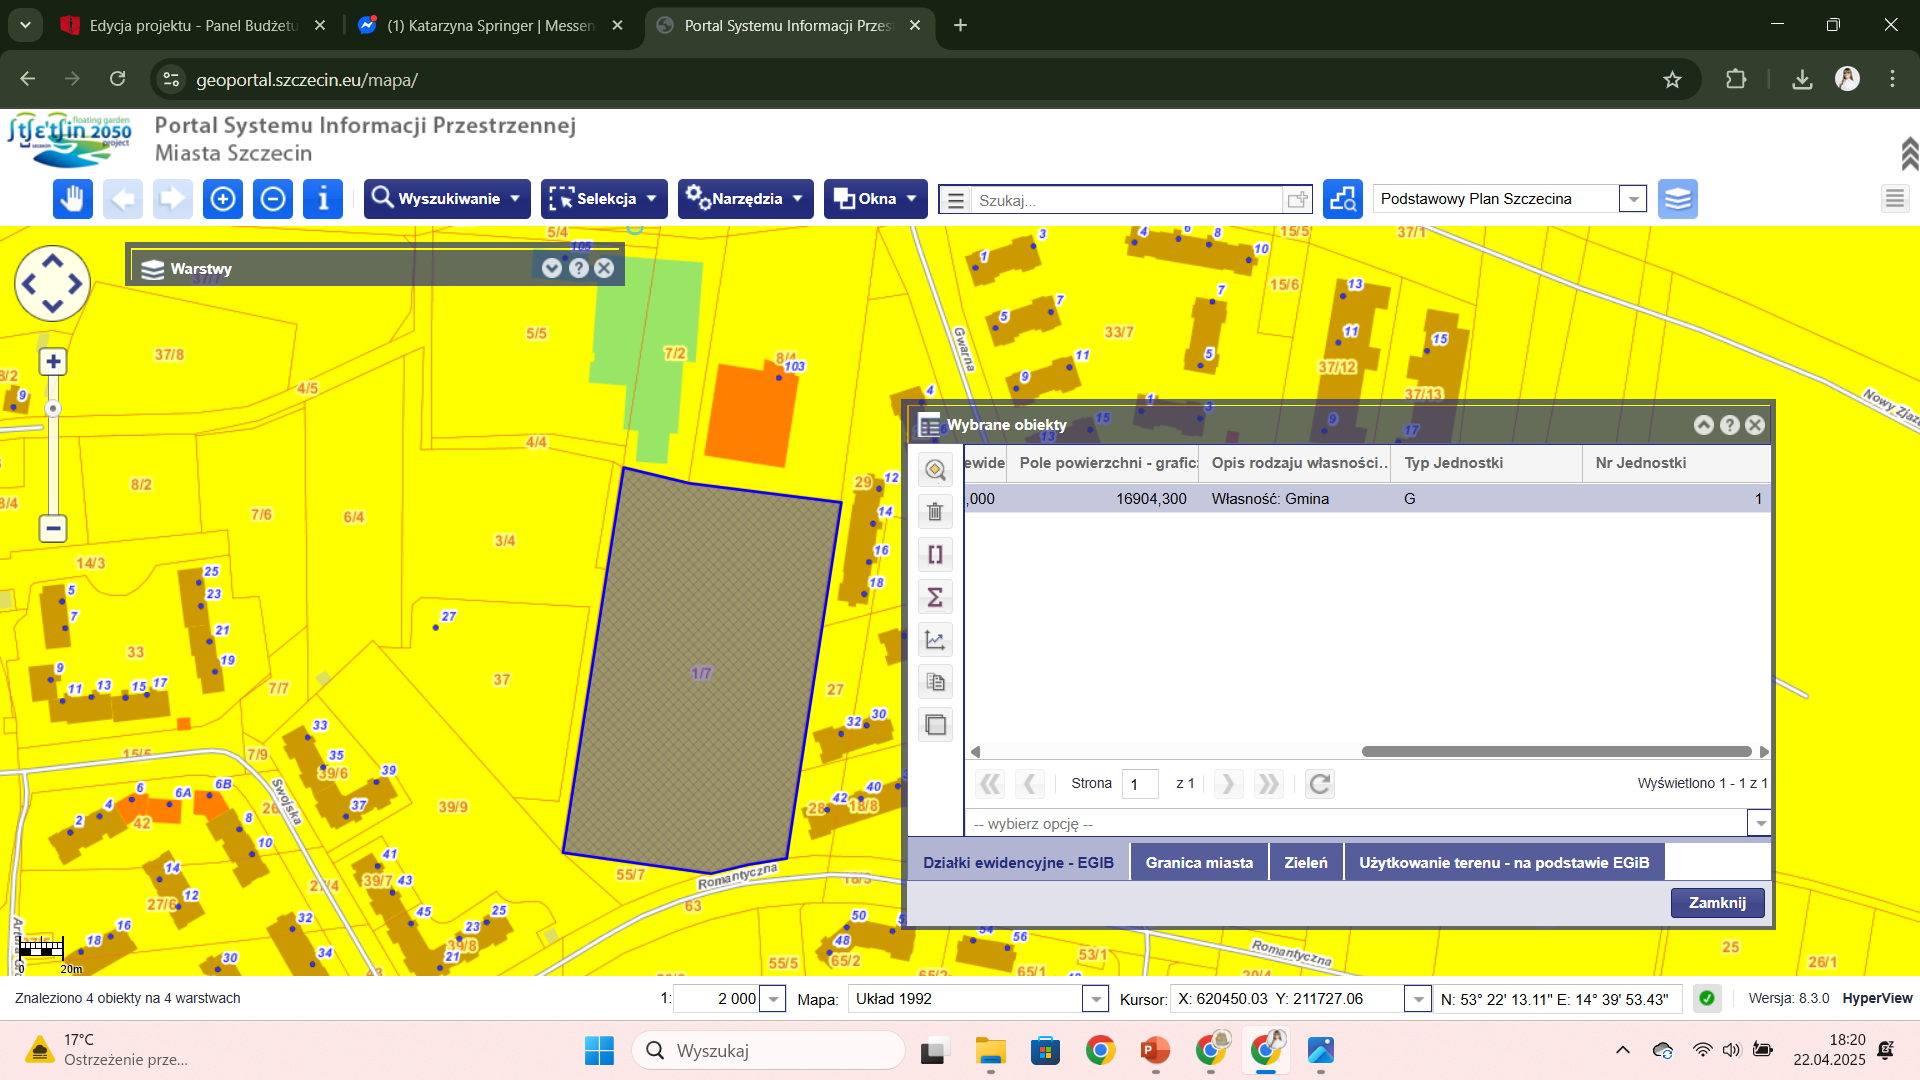This screenshot has width=1920, height=1080.
Task: Click the Zamknij button
Action: pyautogui.click(x=1717, y=902)
